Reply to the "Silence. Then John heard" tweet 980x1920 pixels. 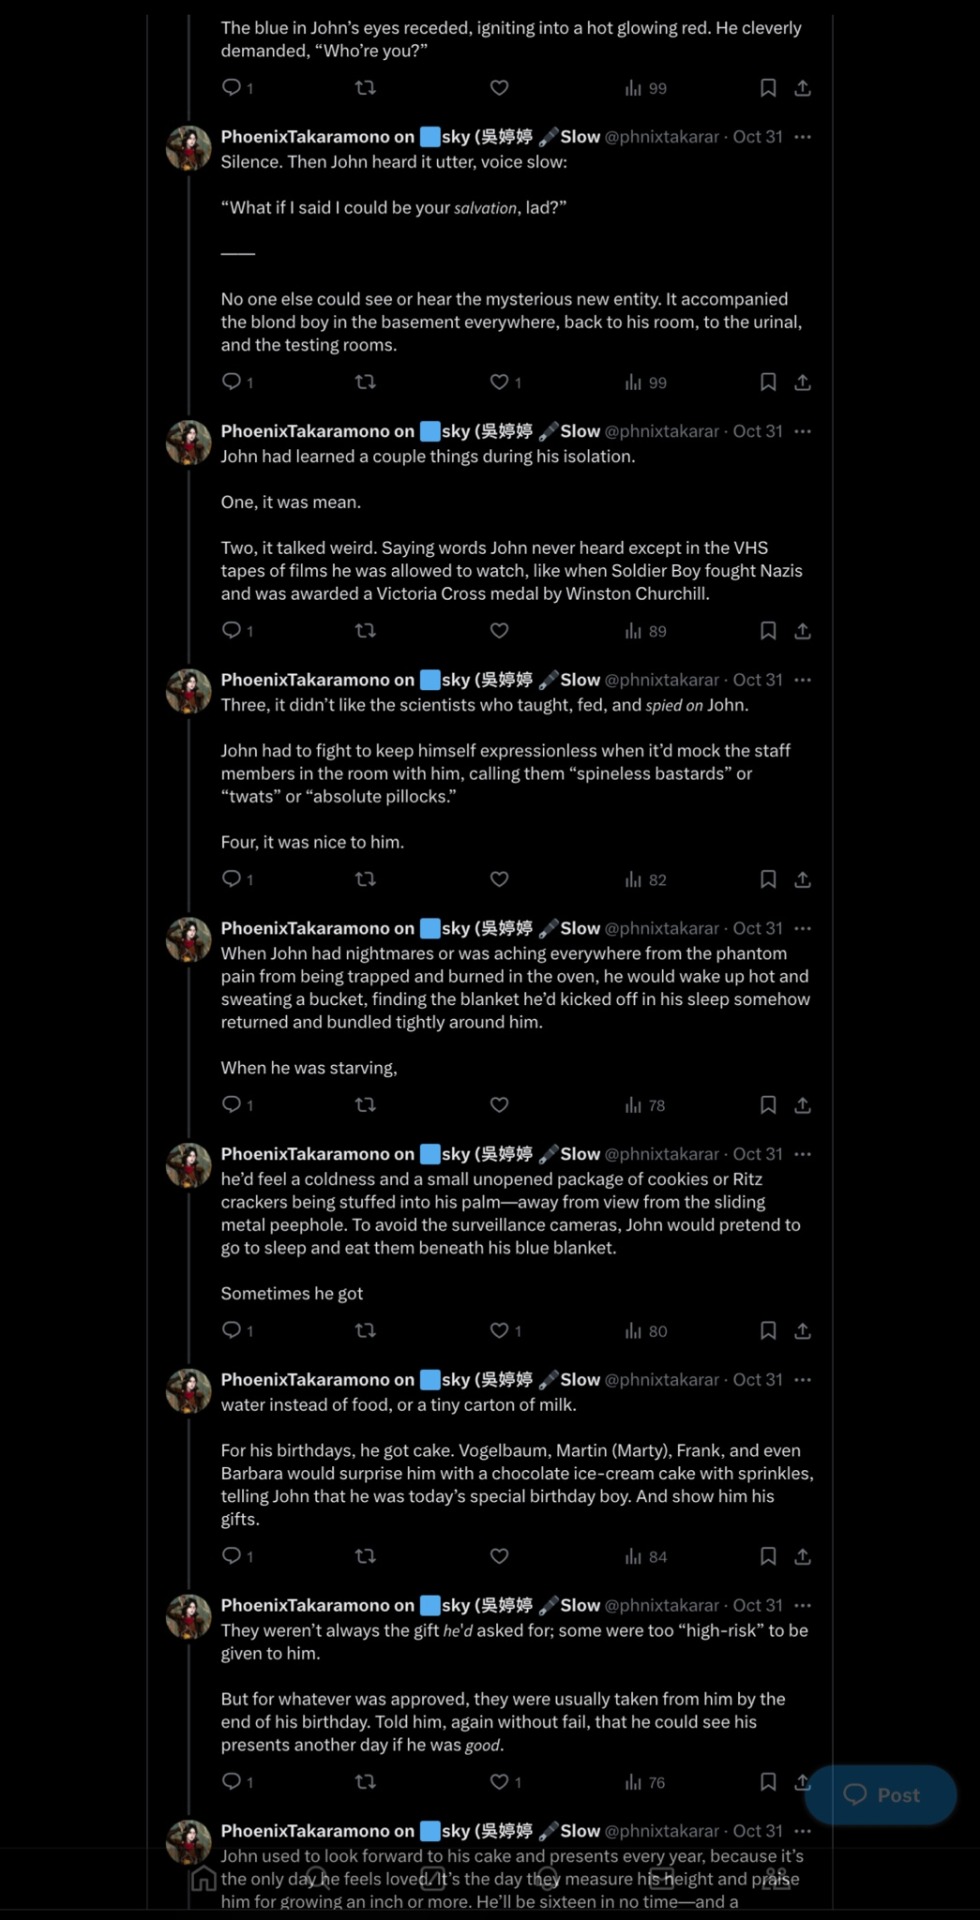(232, 382)
